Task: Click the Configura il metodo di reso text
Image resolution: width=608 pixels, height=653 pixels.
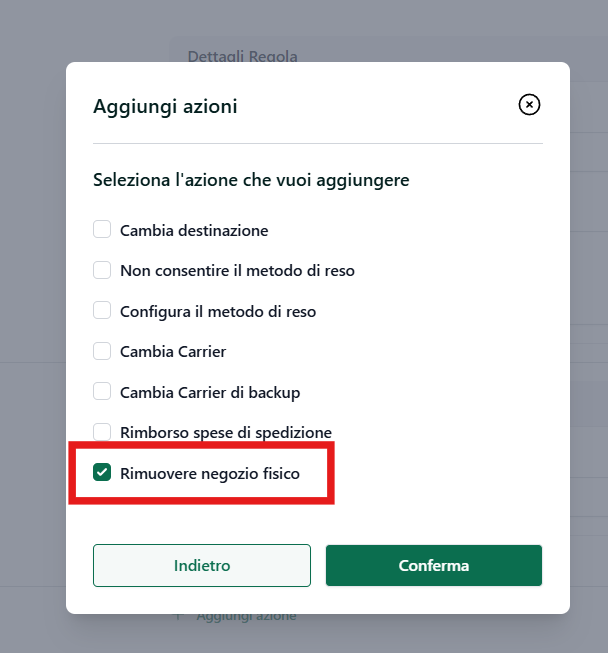Action: coord(218,312)
